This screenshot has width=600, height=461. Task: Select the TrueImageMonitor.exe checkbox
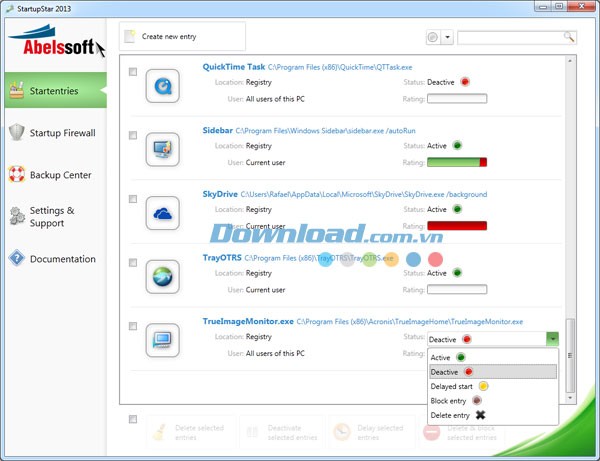coord(133,326)
